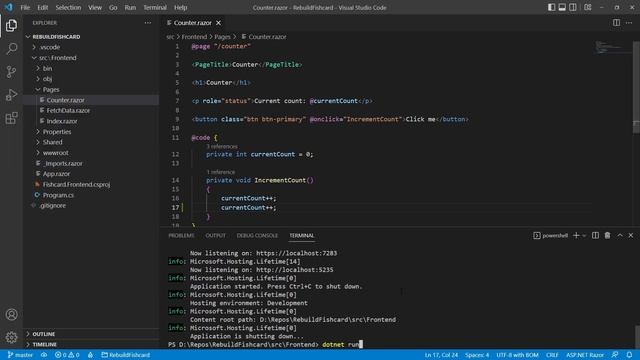Open Explorer views and more actions ellipsis
This screenshot has height=360, width=640.
tap(148, 23)
